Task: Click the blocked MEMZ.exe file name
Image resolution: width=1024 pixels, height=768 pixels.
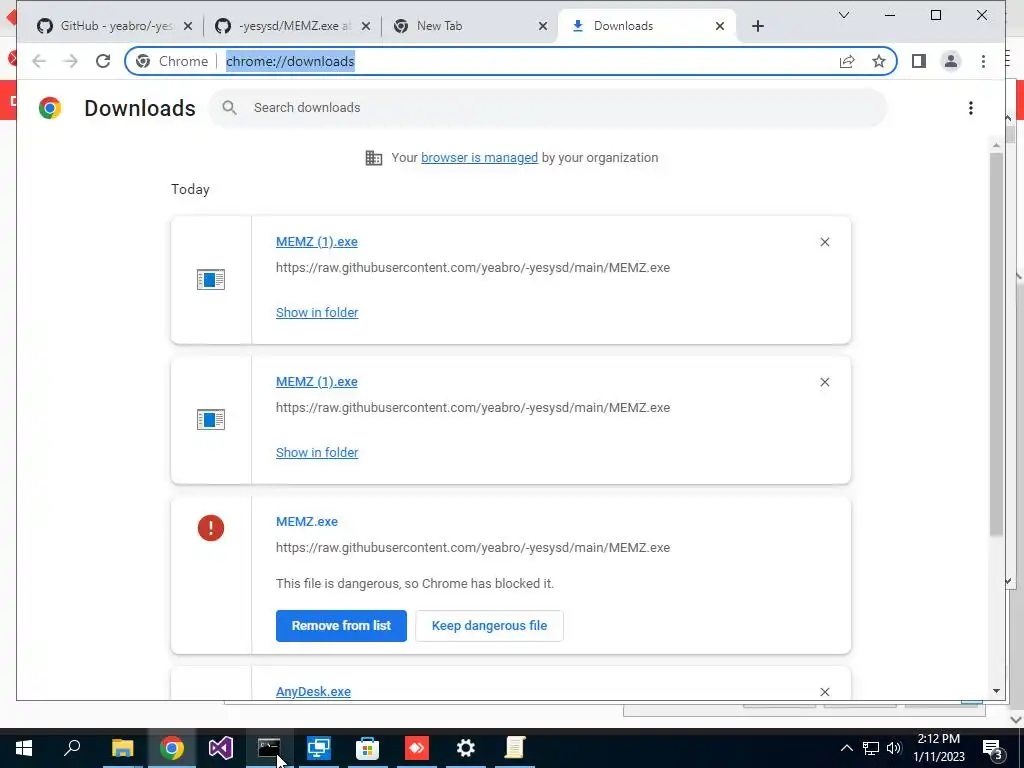Action: coord(306,522)
